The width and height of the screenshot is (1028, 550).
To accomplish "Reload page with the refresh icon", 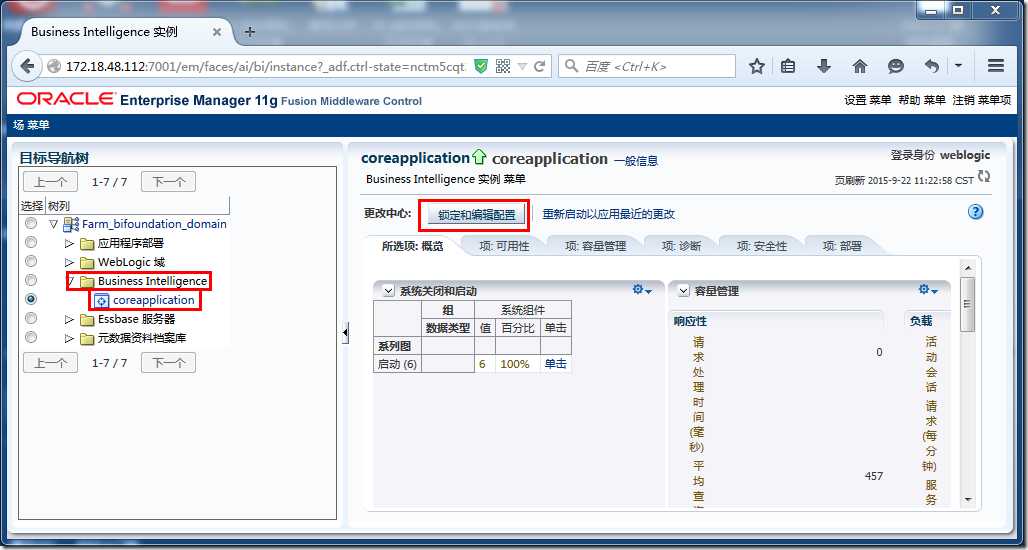I will click(540, 66).
